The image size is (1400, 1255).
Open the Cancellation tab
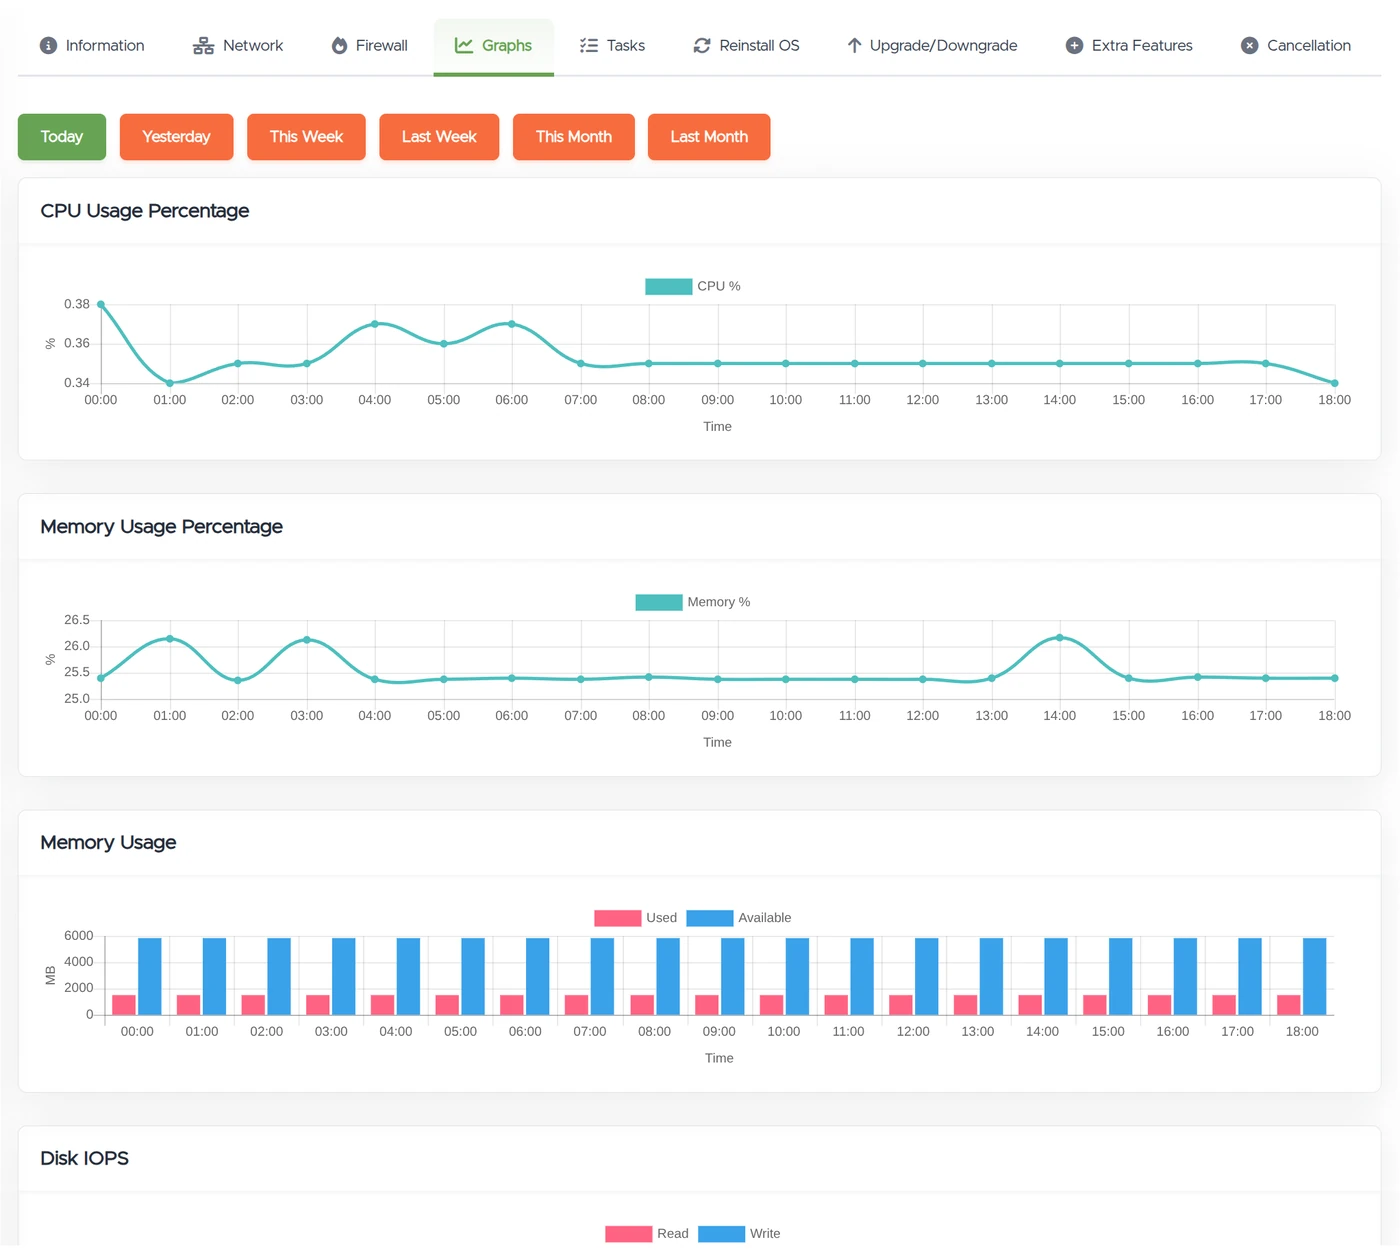click(1295, 46)
